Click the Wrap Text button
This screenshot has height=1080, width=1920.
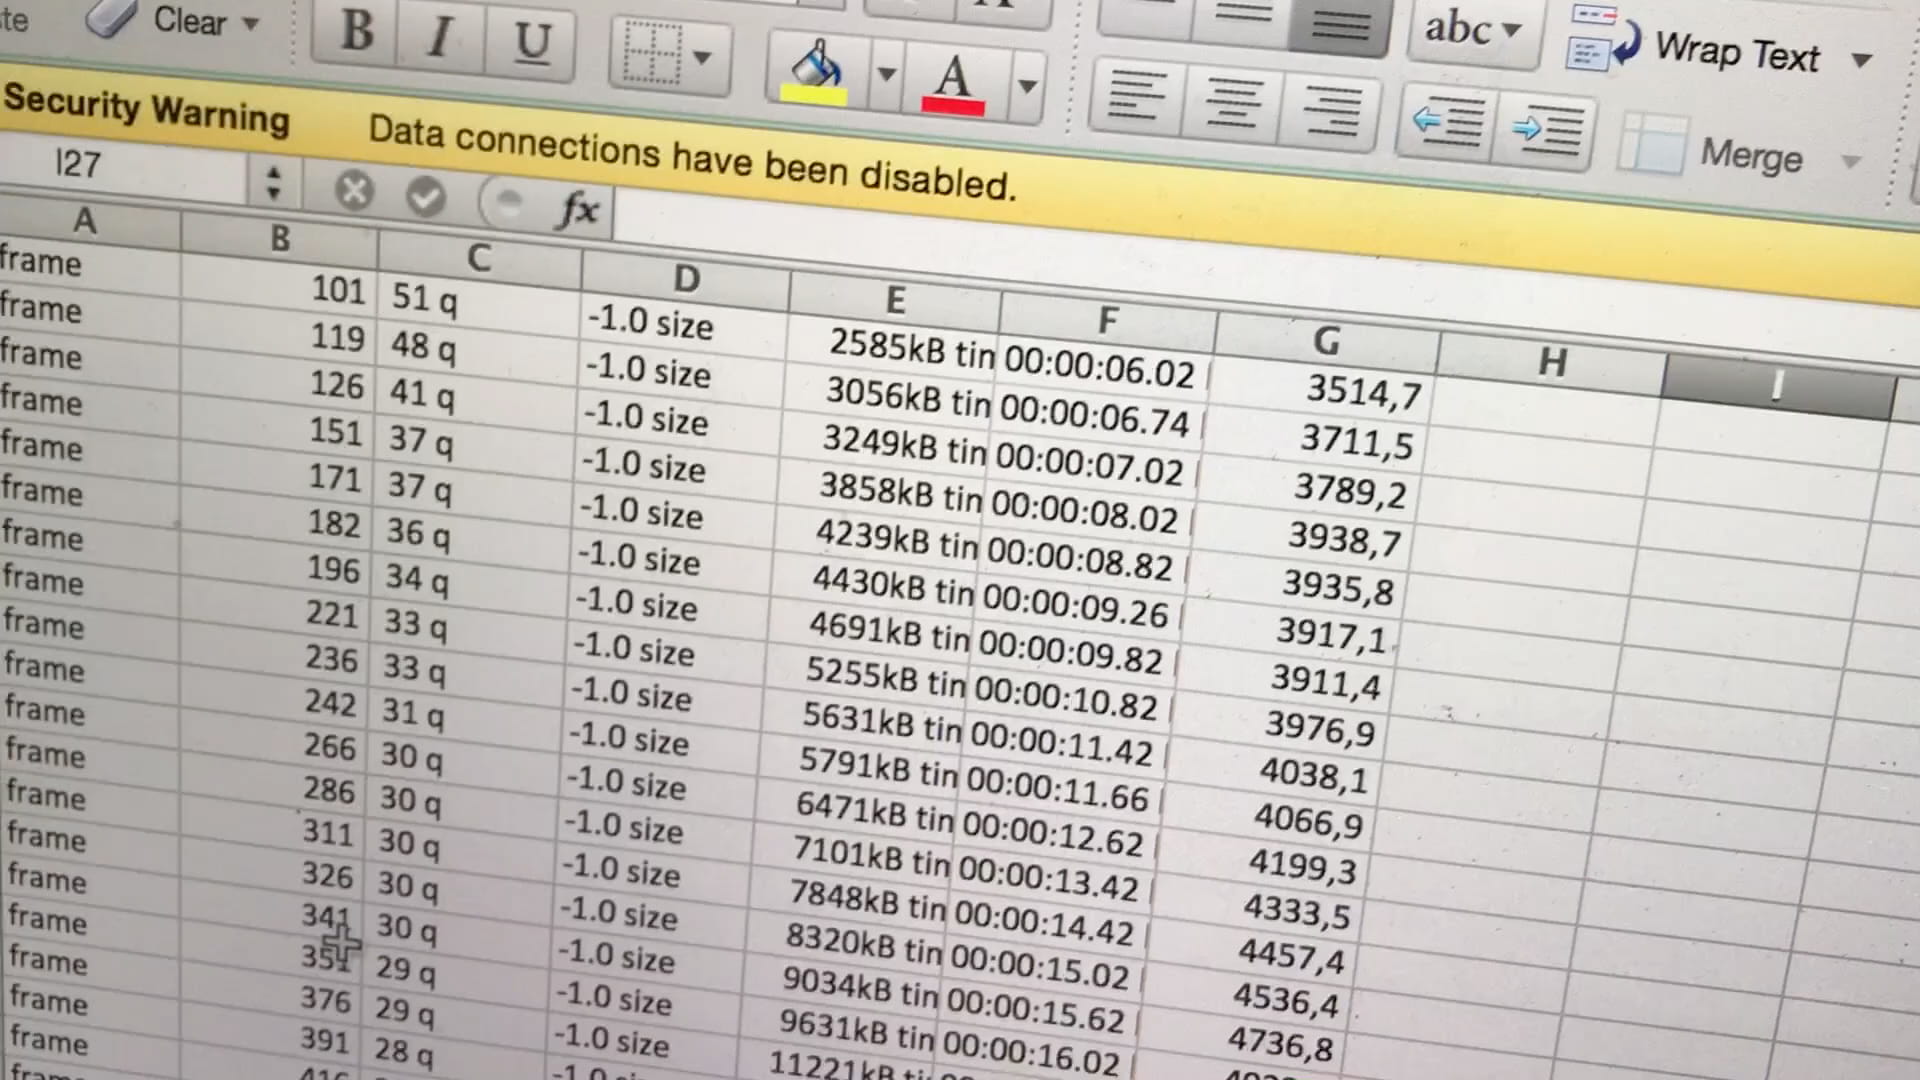(1736, 51)
